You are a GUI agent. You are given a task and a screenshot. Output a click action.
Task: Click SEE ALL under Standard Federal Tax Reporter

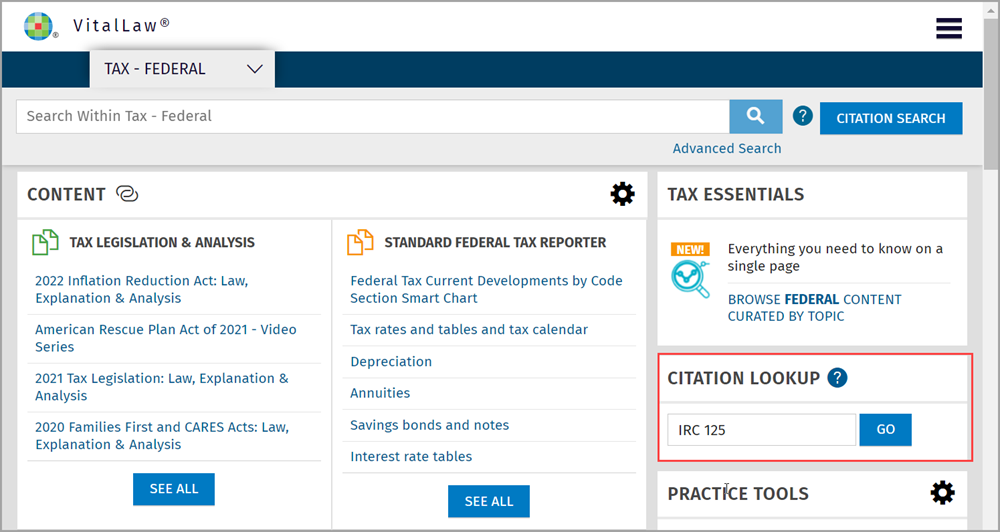coord(489,501)
